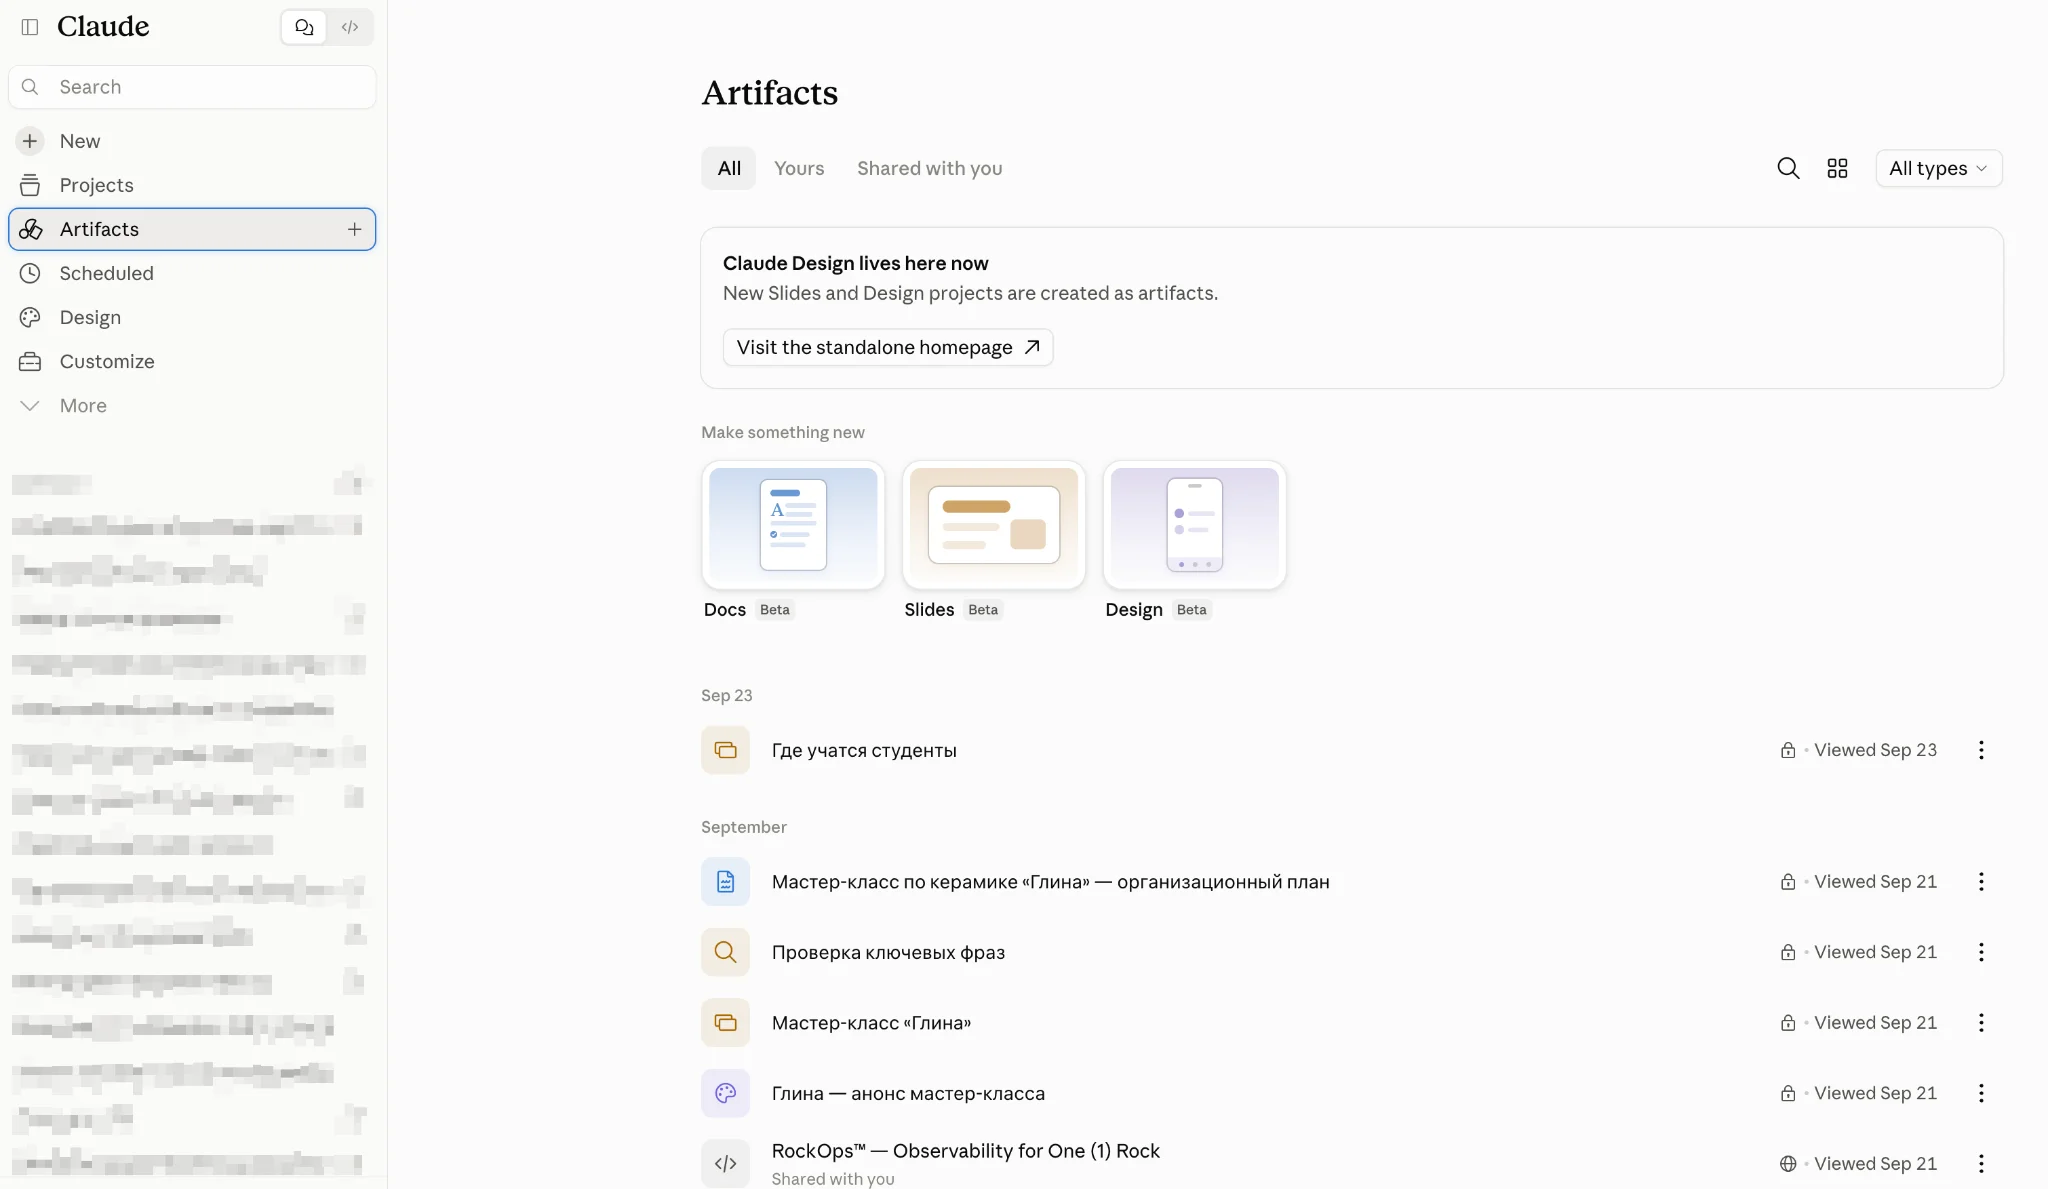Open the Scheduled section

click(x=192, y=273)
